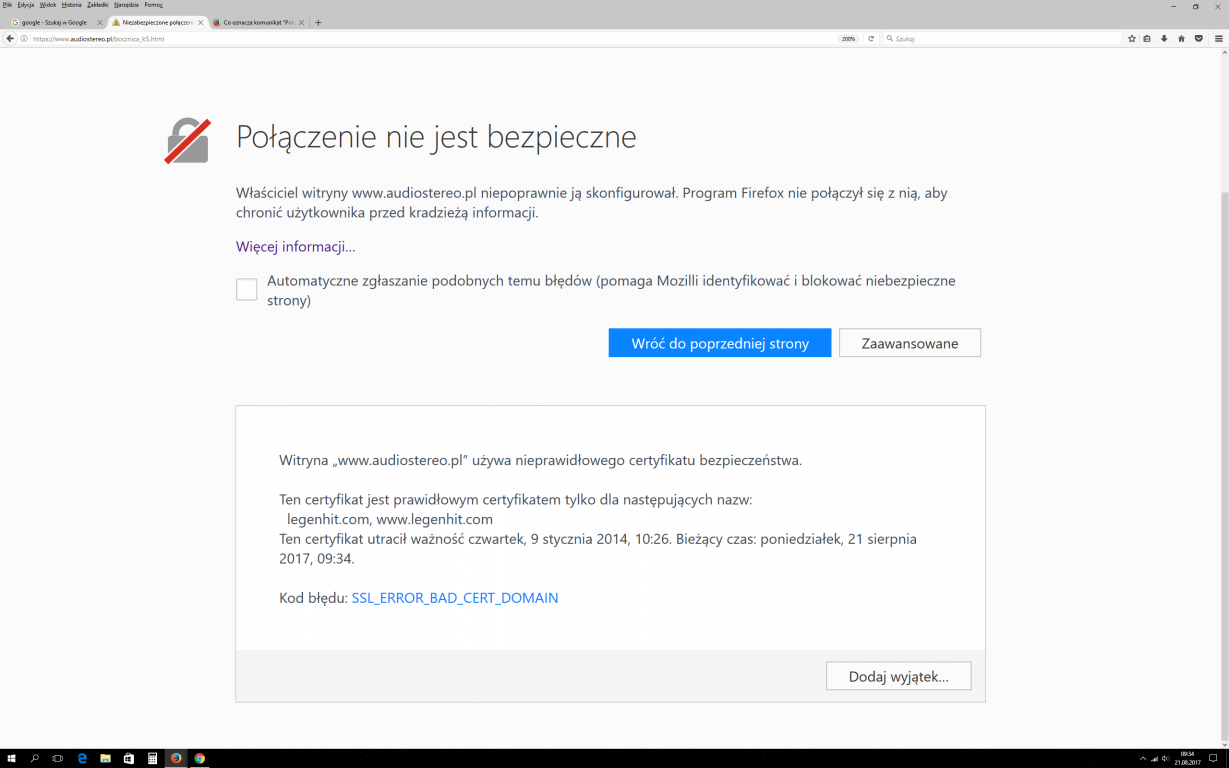Open the Widok menu
The width and height of the screenshot is (1229, 768).
(48, 5)
